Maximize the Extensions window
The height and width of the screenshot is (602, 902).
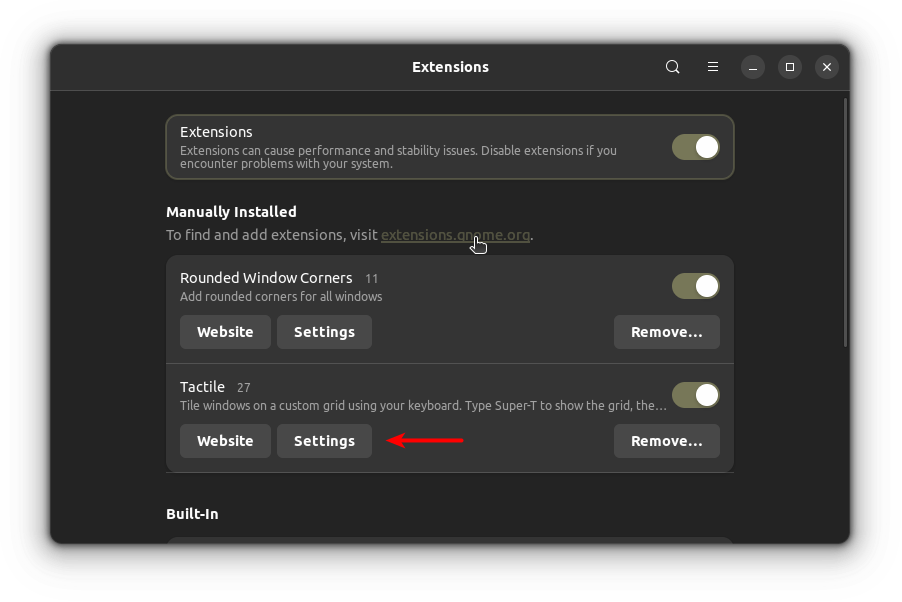pyautogui.click(x=790, y=67)
